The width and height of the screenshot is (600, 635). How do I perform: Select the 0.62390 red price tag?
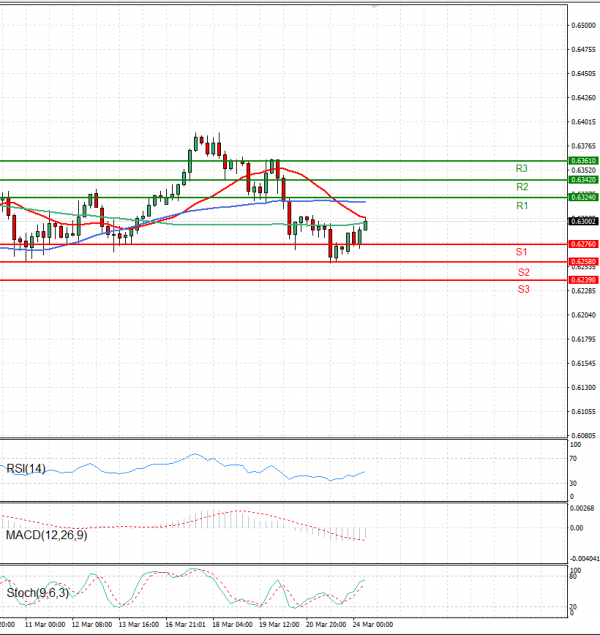(x=583, y=280)
